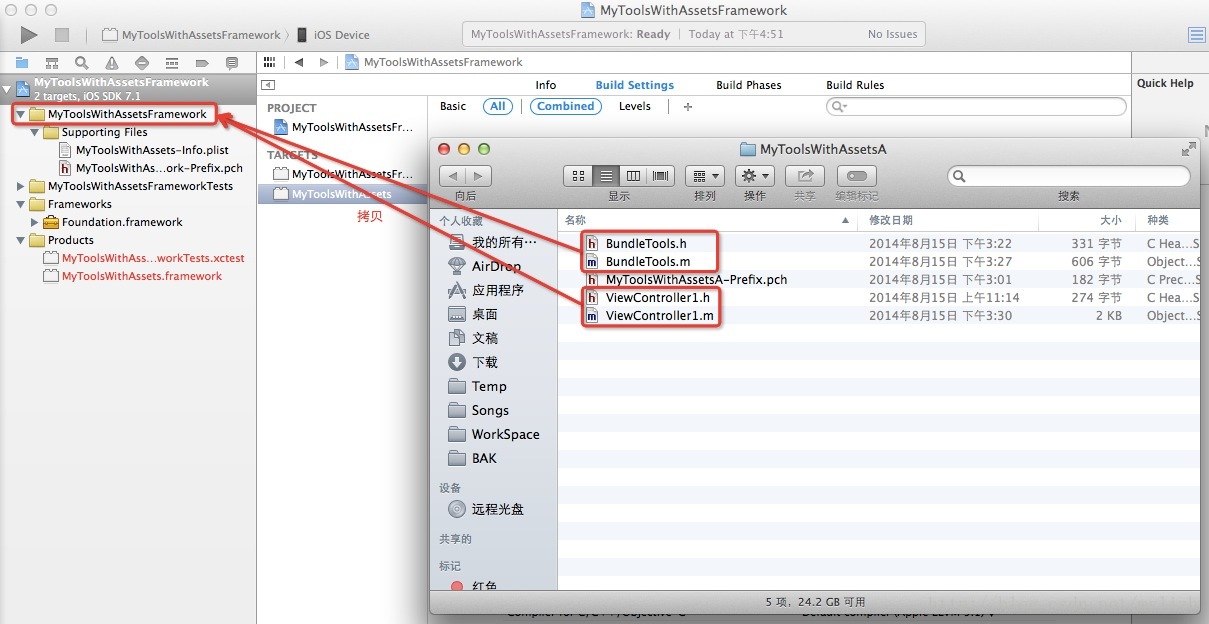Image resolution: width=1209 pixels, height=624 pixels.
Task: Open the issue navigator warning icon
Action: [112, 63]
